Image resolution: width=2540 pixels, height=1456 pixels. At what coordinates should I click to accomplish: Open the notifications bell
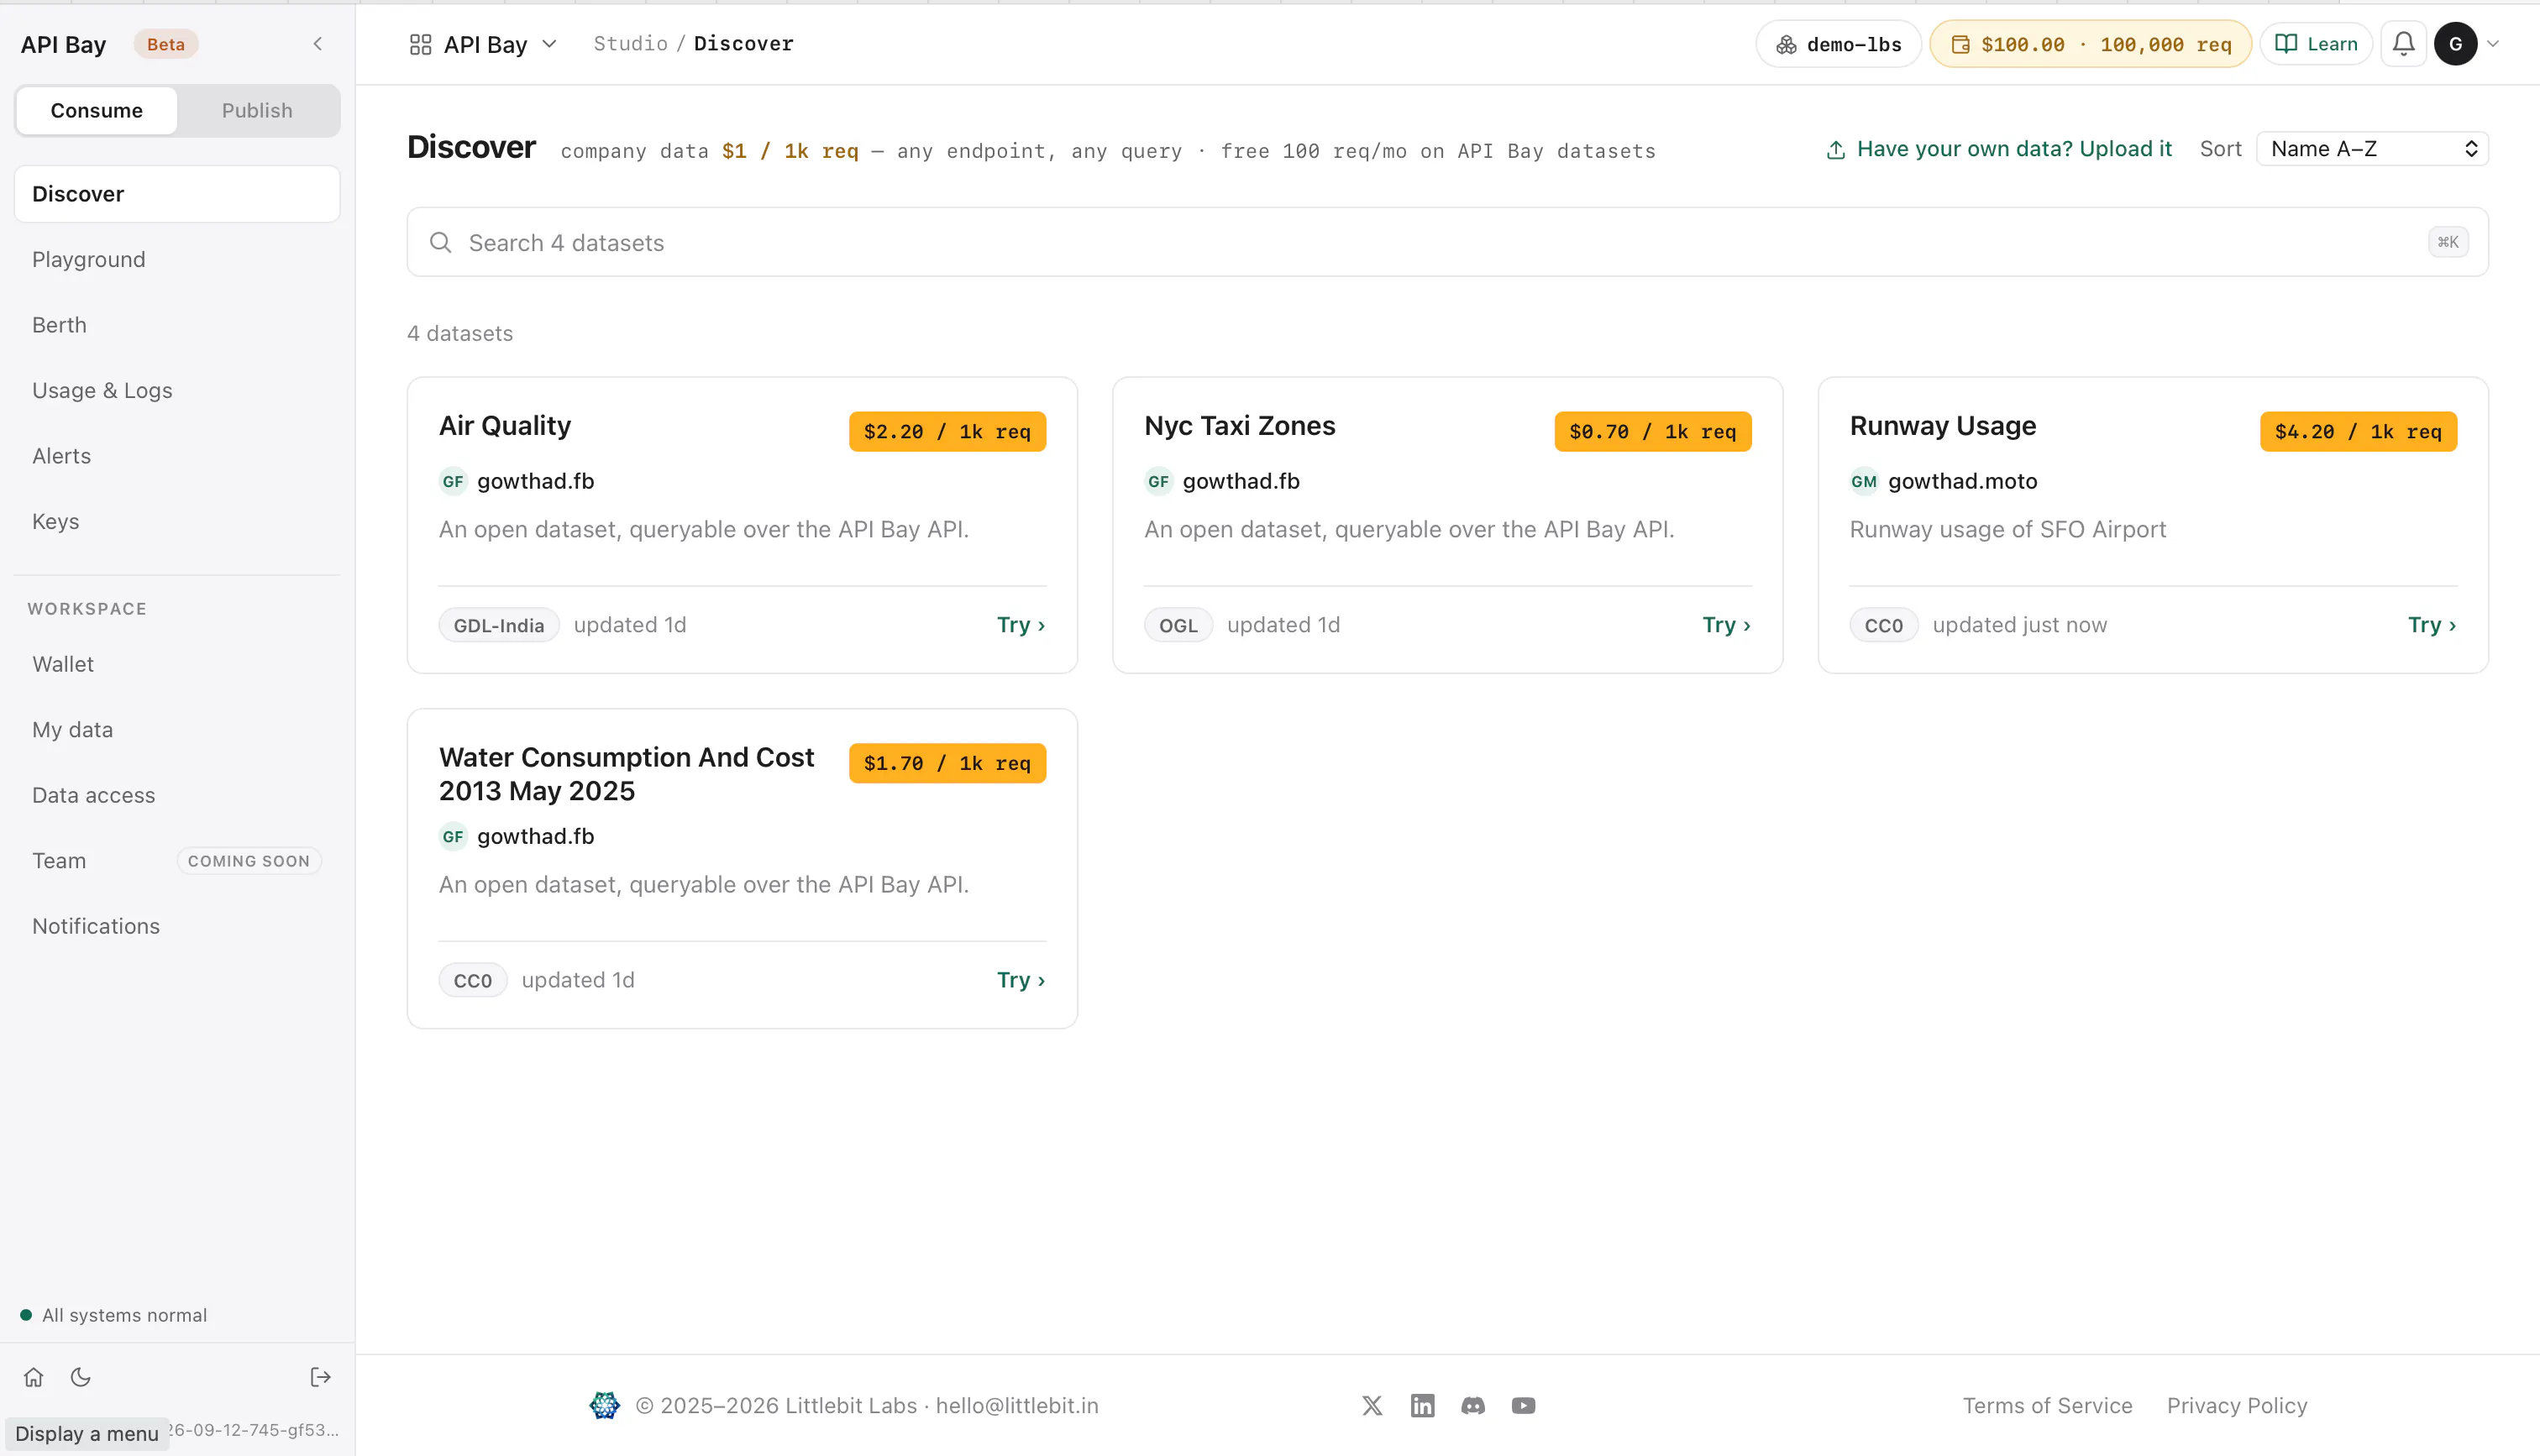pyautogui.click(x=2404, y=44)
